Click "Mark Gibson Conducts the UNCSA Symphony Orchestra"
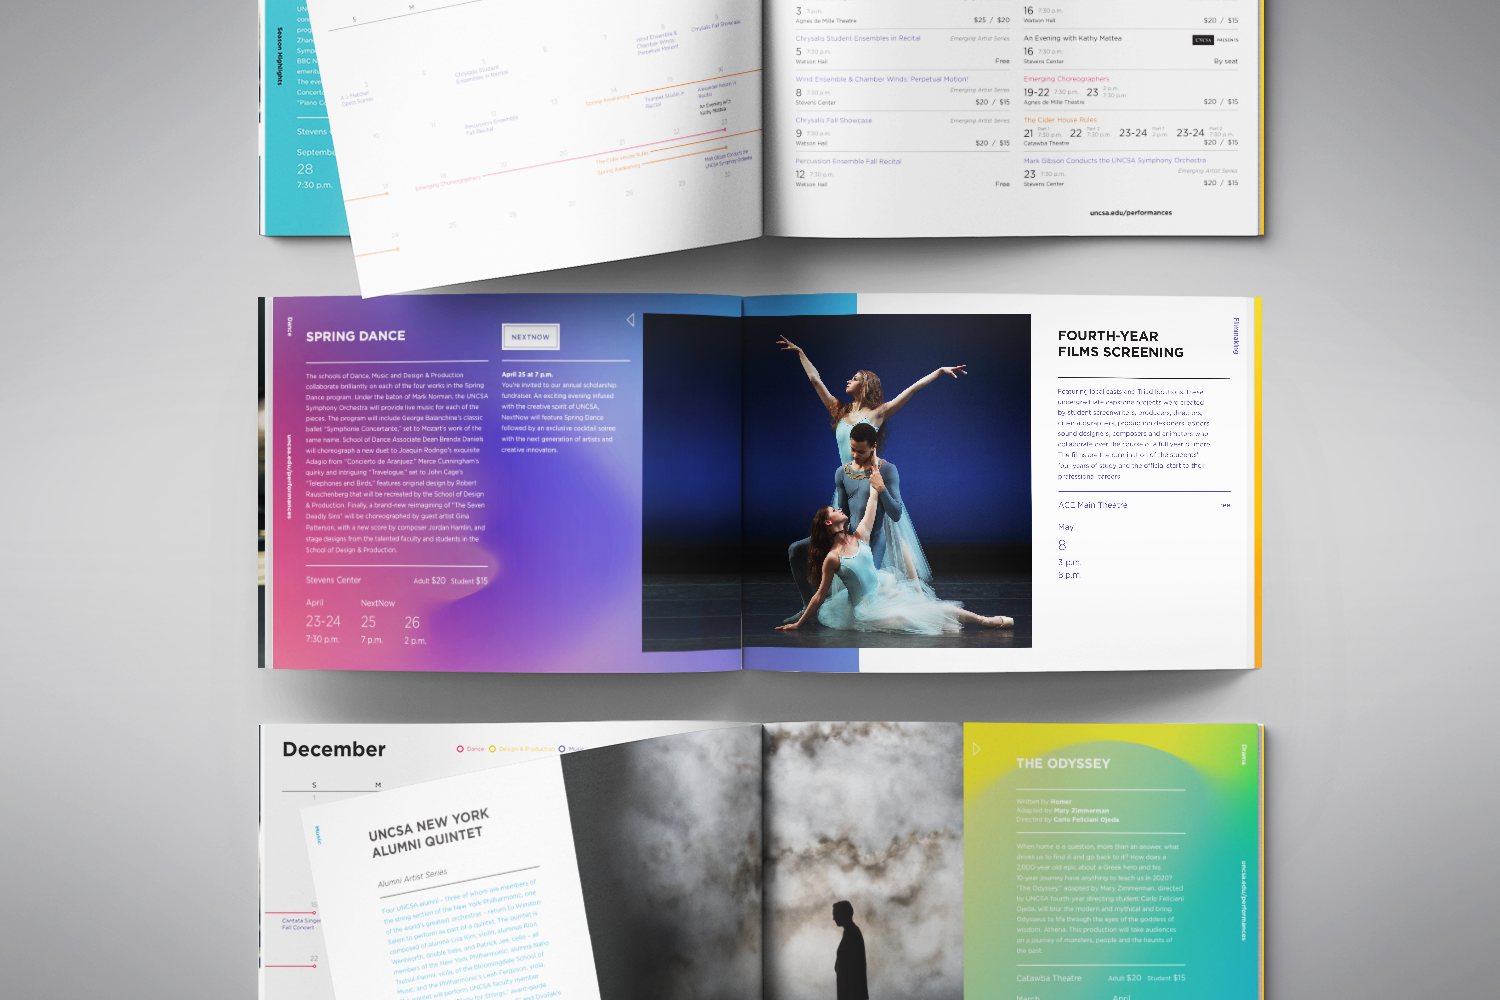1500x1000 pixels. [x=1114, y=160]
